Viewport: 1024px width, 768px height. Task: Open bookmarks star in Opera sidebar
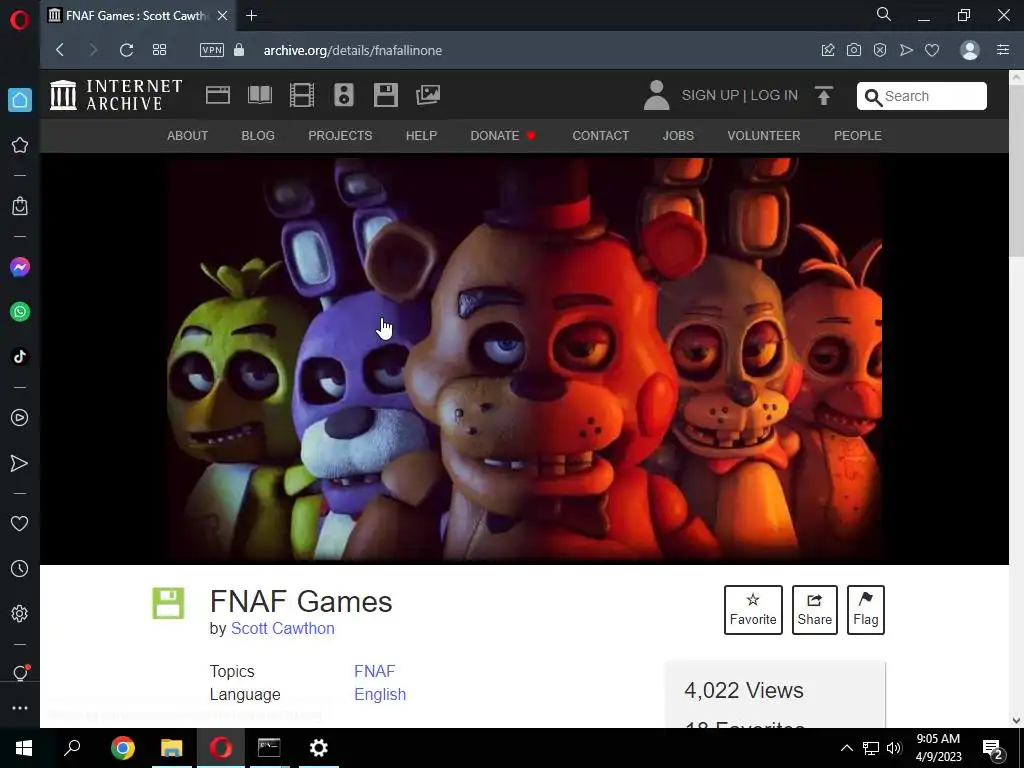tap(20, 145)
